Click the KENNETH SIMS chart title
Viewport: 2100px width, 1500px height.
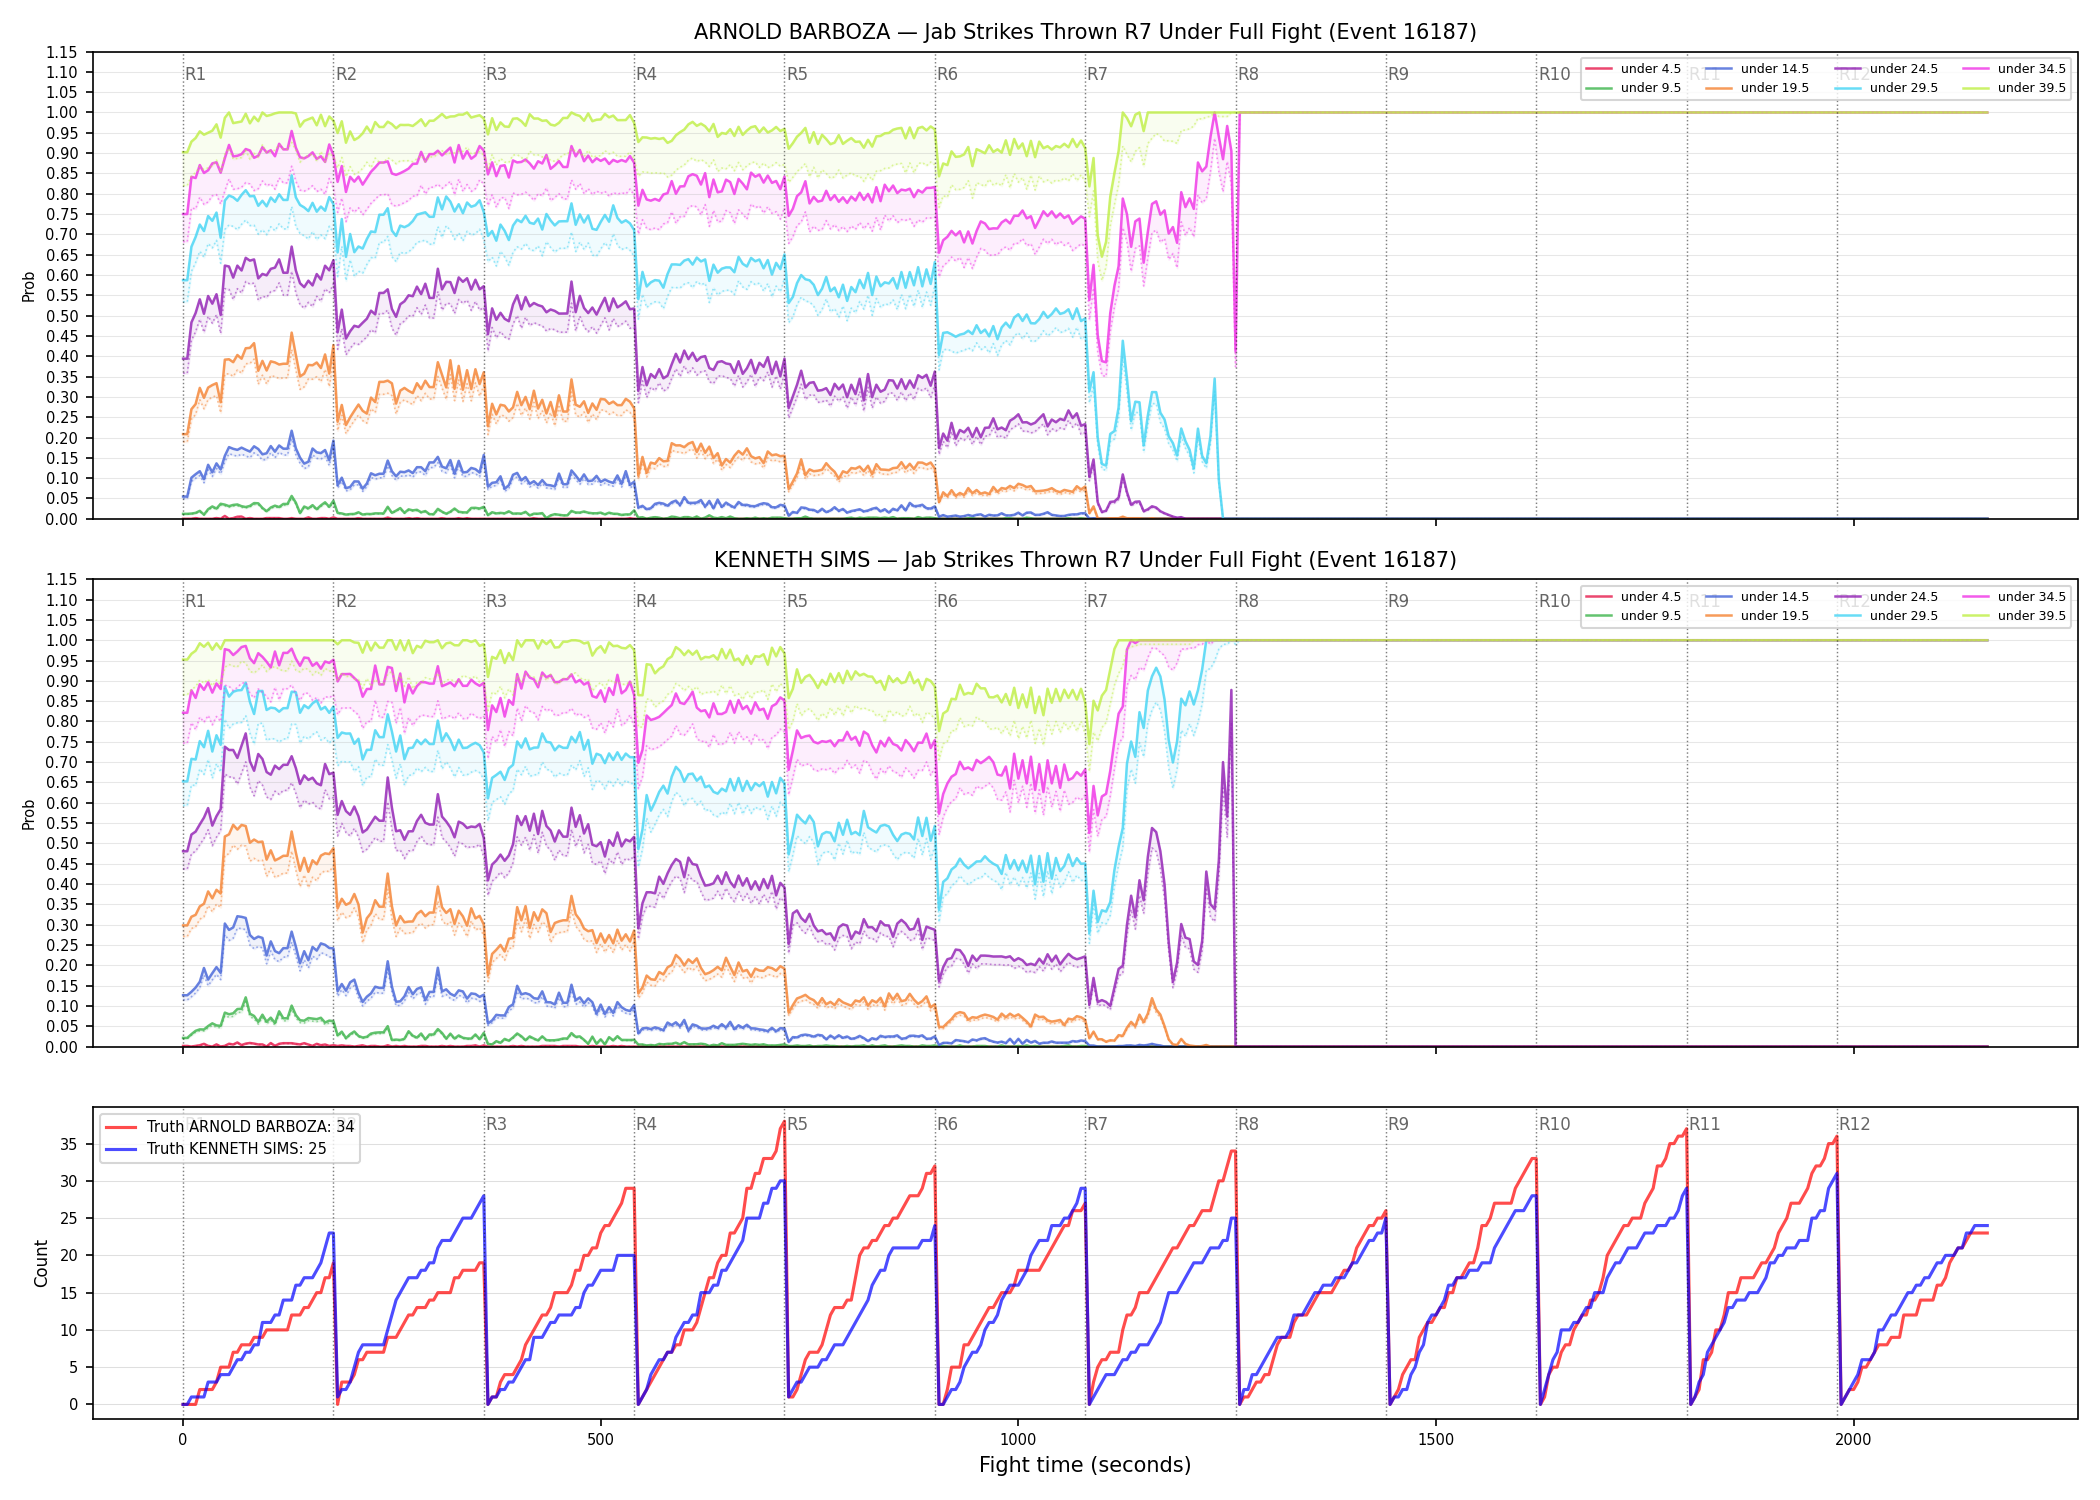tap(1085, 560)
